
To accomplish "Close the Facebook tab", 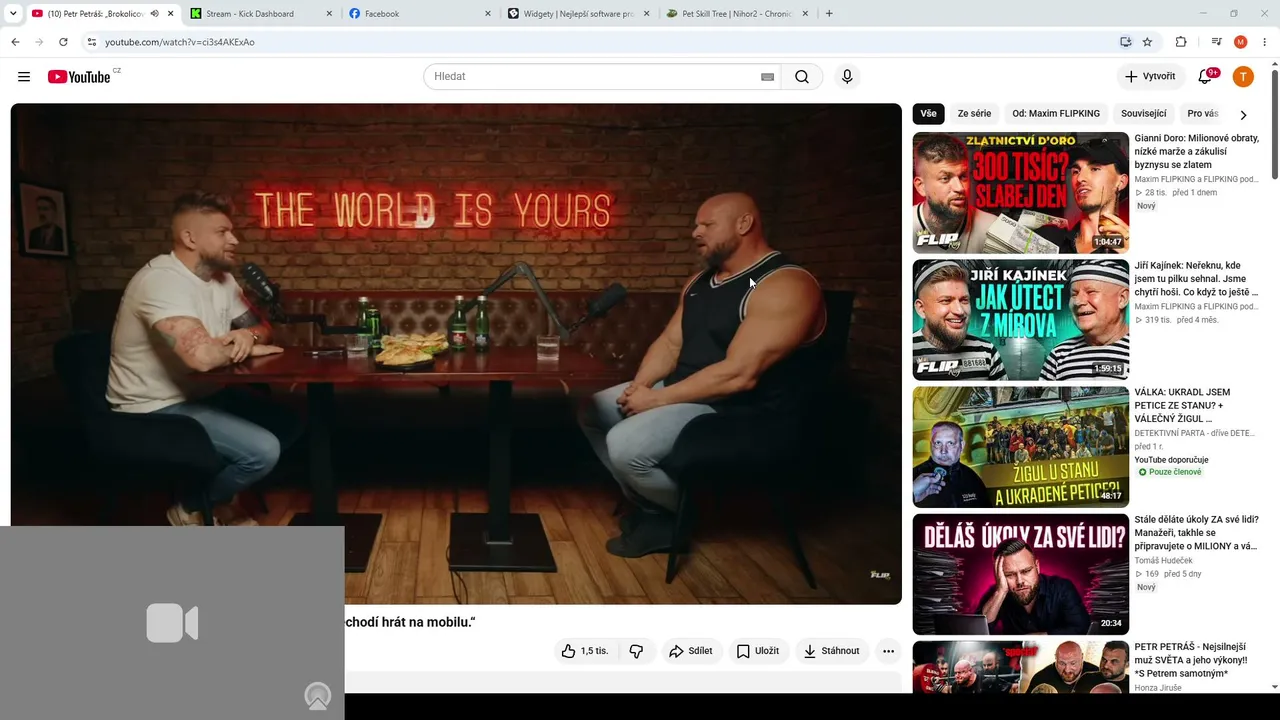I will coord(488,14).
